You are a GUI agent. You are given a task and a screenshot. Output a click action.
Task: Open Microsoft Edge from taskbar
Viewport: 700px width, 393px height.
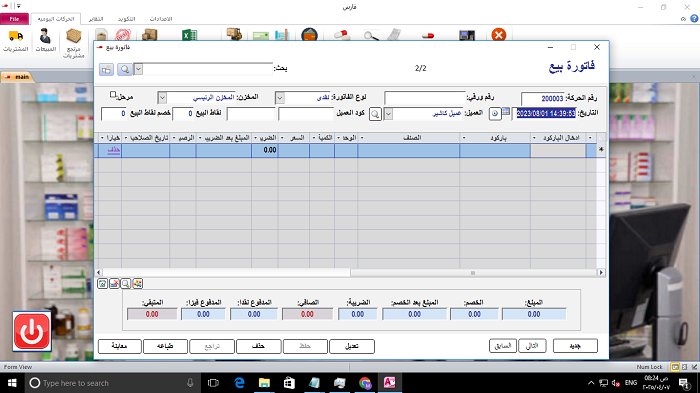[x=240, y=383]
